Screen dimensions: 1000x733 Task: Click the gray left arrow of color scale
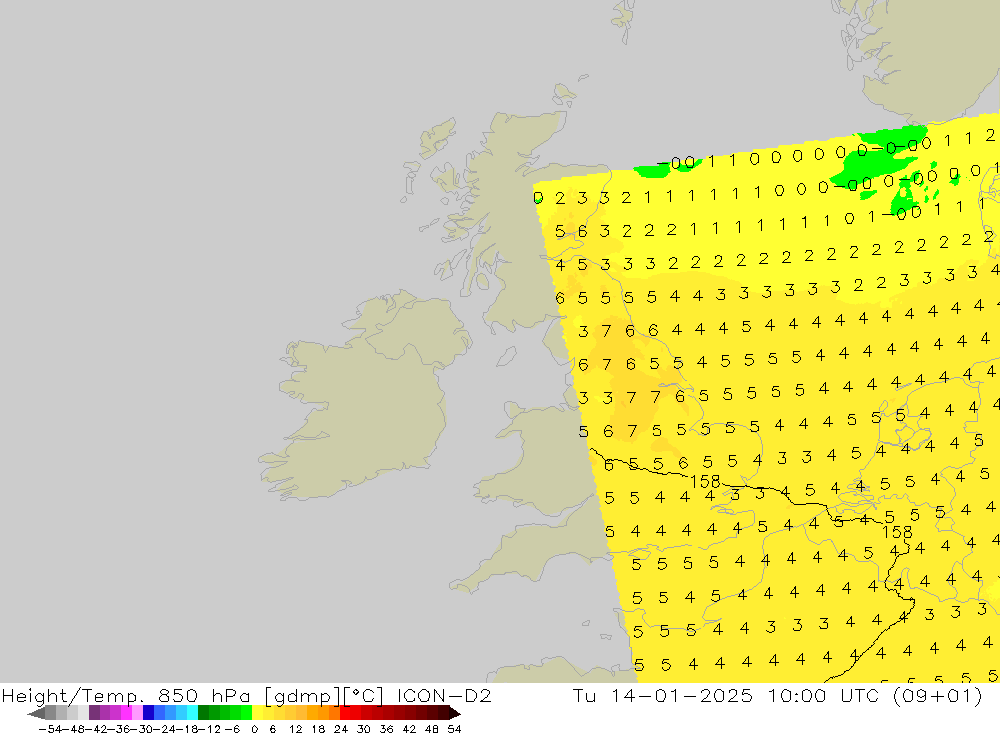click(x=36, y=713)
